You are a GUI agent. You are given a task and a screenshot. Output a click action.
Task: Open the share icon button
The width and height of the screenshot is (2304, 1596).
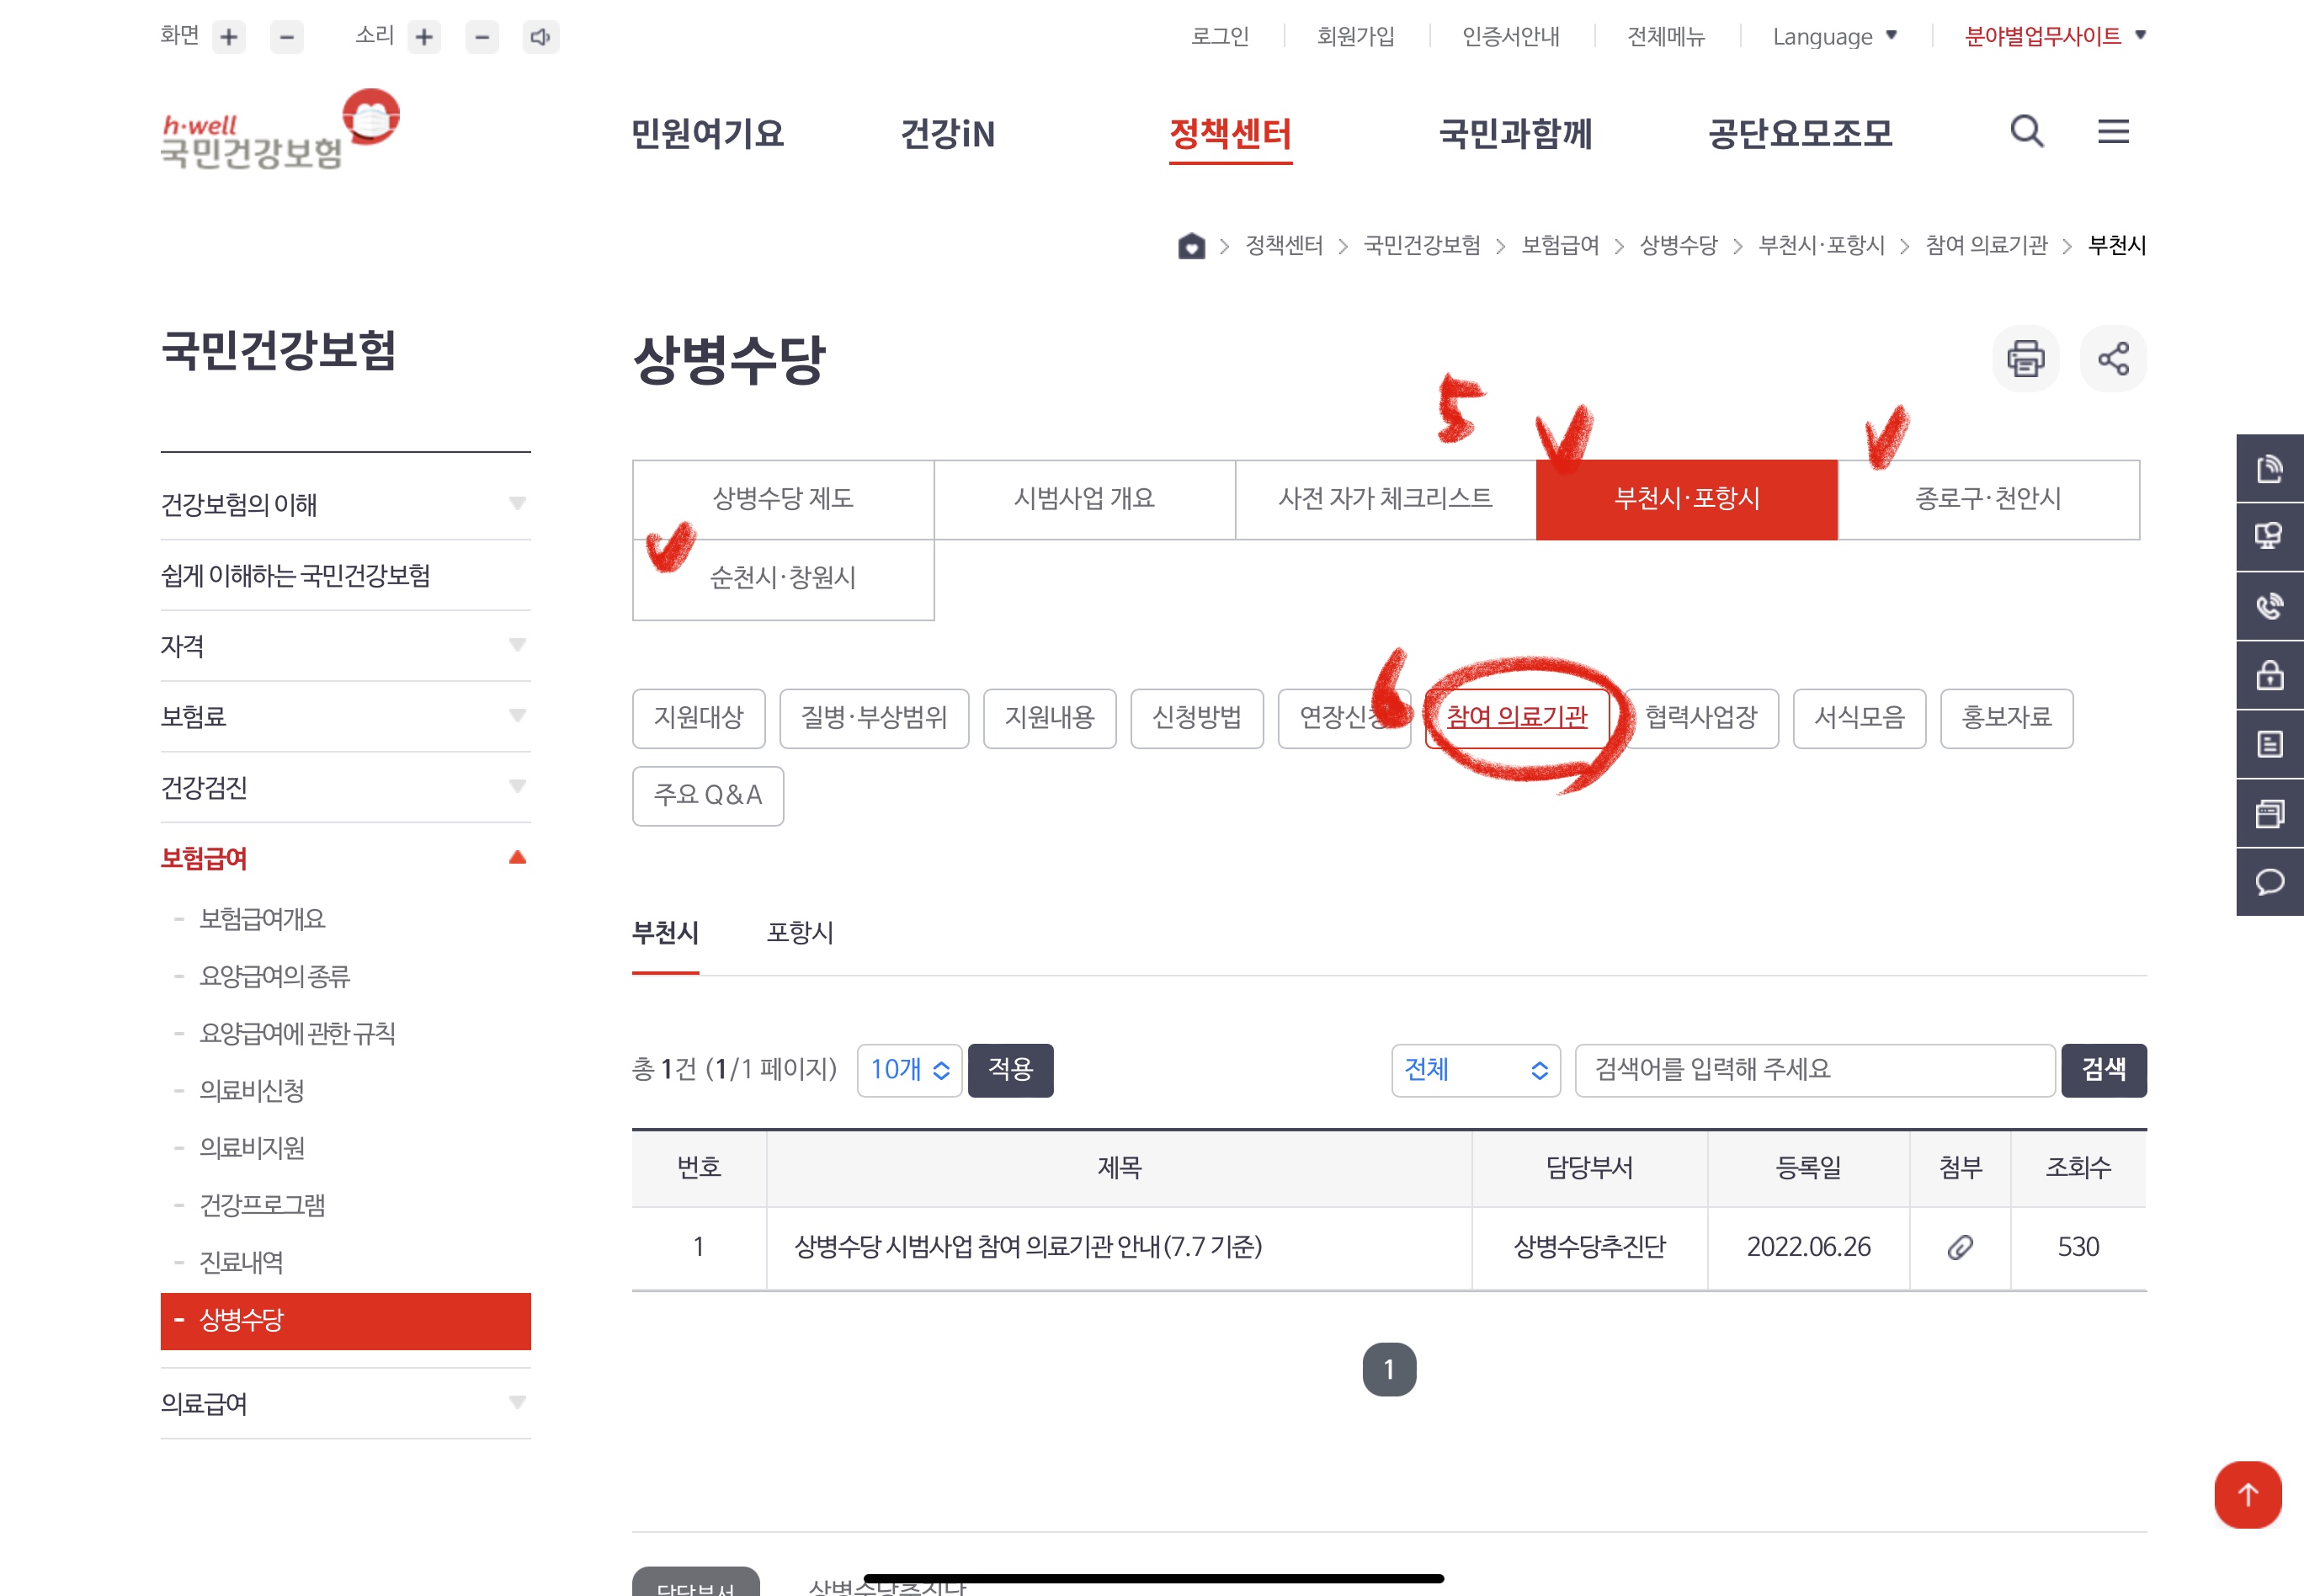coord(2112,358)
